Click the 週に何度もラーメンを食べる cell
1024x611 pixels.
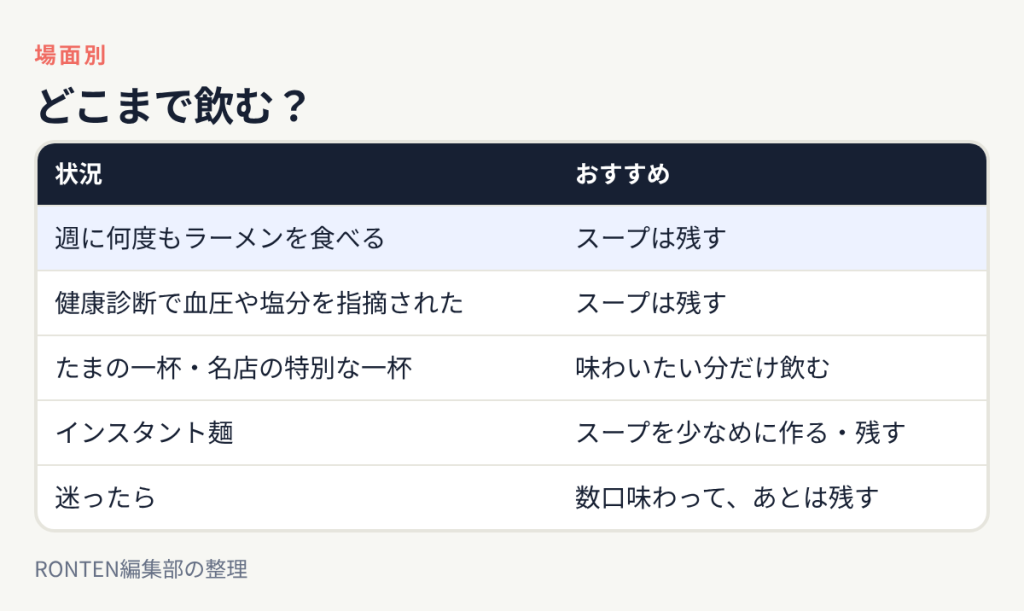[x=220, y=238]
